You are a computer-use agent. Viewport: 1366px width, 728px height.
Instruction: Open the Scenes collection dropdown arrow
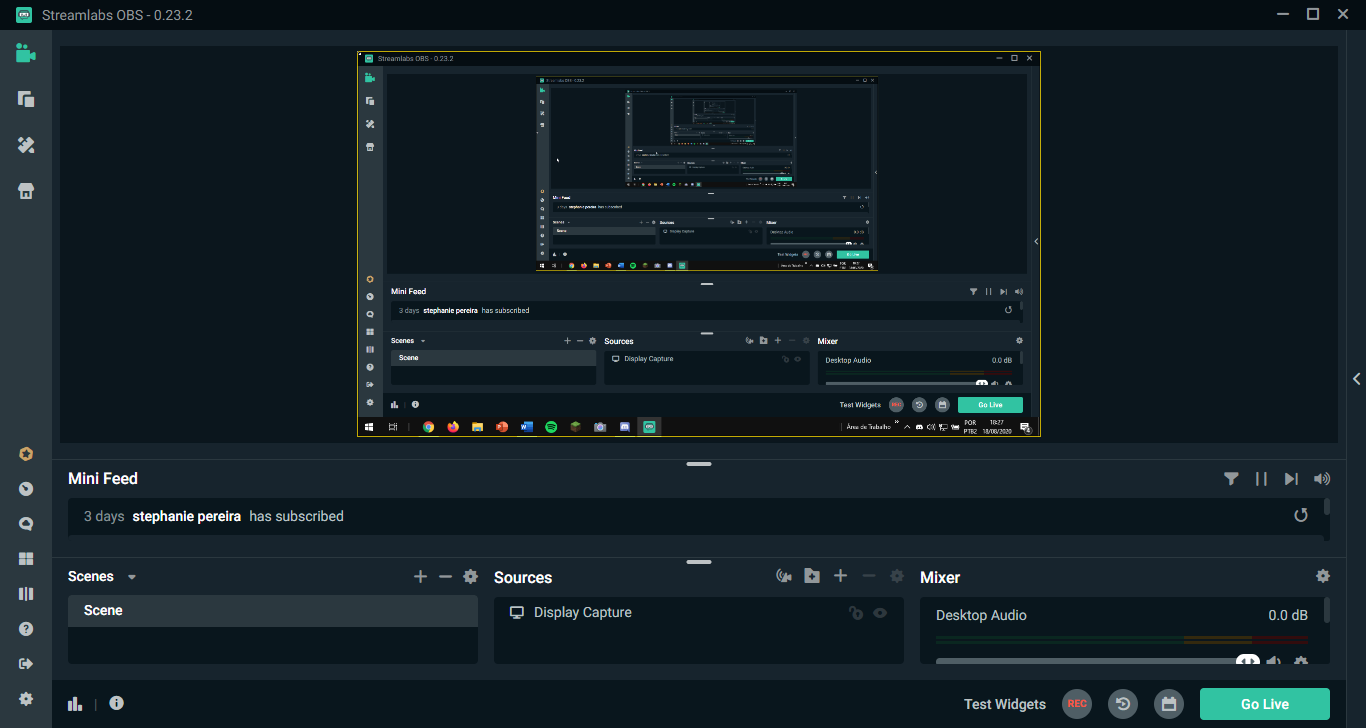[x=131, y=577]
